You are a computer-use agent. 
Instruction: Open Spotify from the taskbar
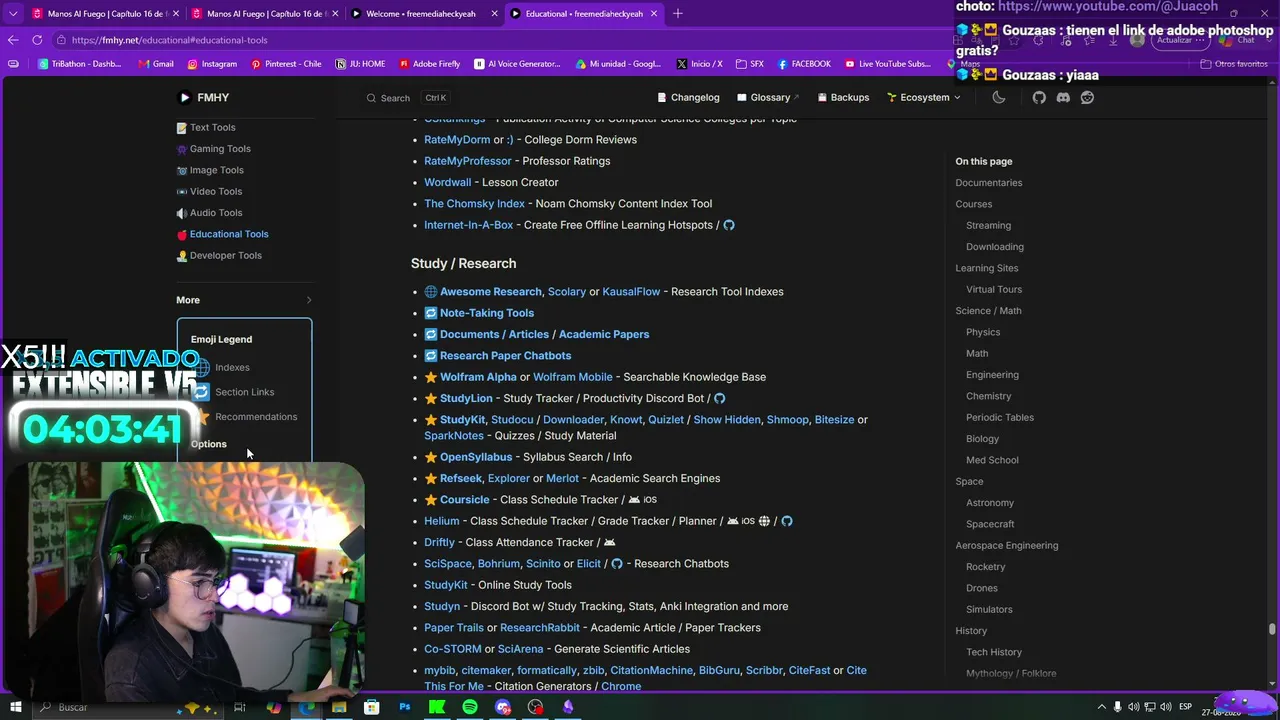coord(470,707)
